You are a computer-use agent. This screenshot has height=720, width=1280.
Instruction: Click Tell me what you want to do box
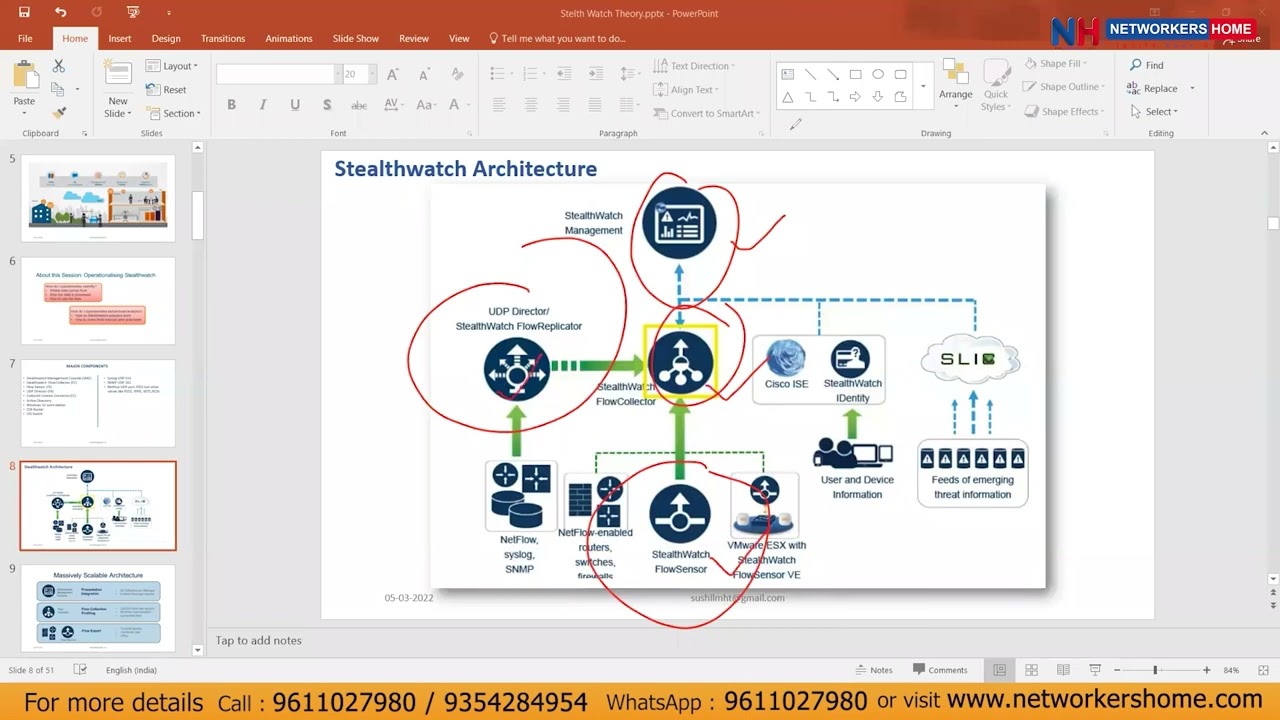[x=557, y=38]
